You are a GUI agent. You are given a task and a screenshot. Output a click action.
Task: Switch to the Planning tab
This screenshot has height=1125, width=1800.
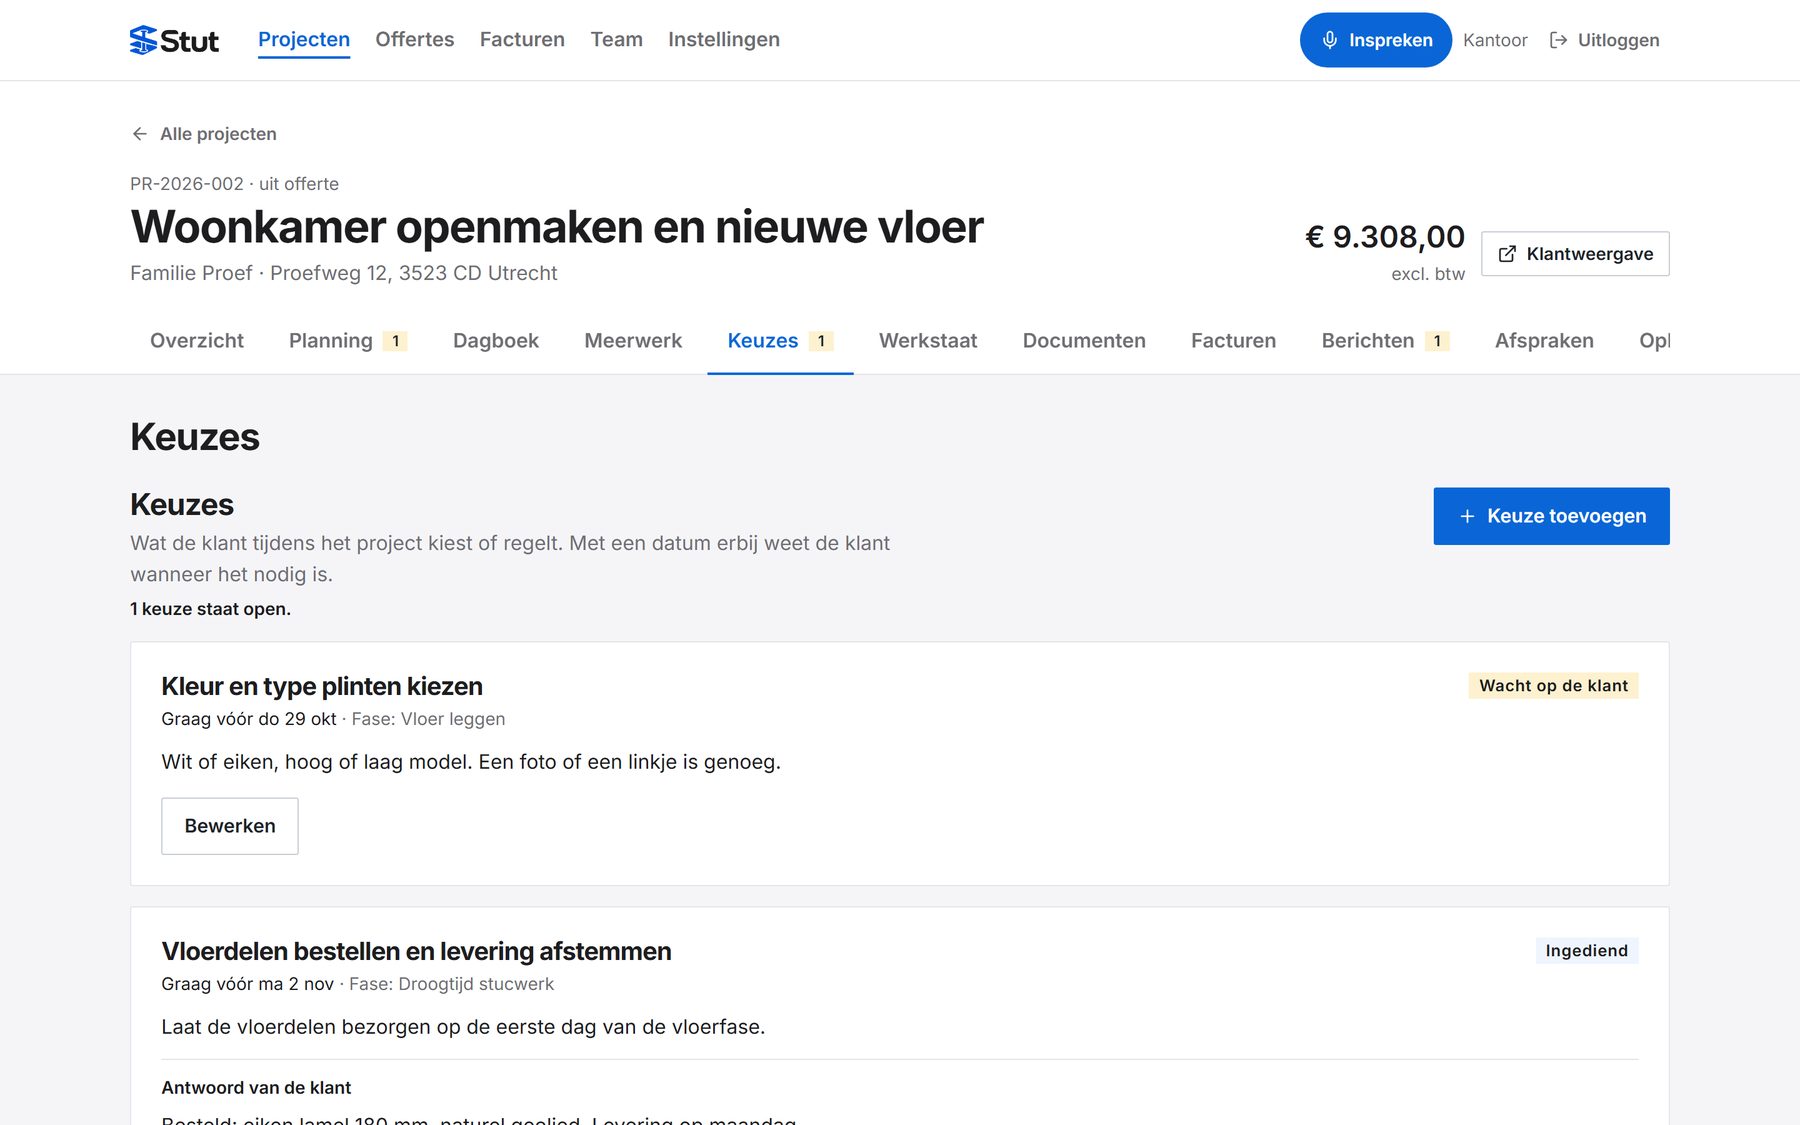click(347, 341)
